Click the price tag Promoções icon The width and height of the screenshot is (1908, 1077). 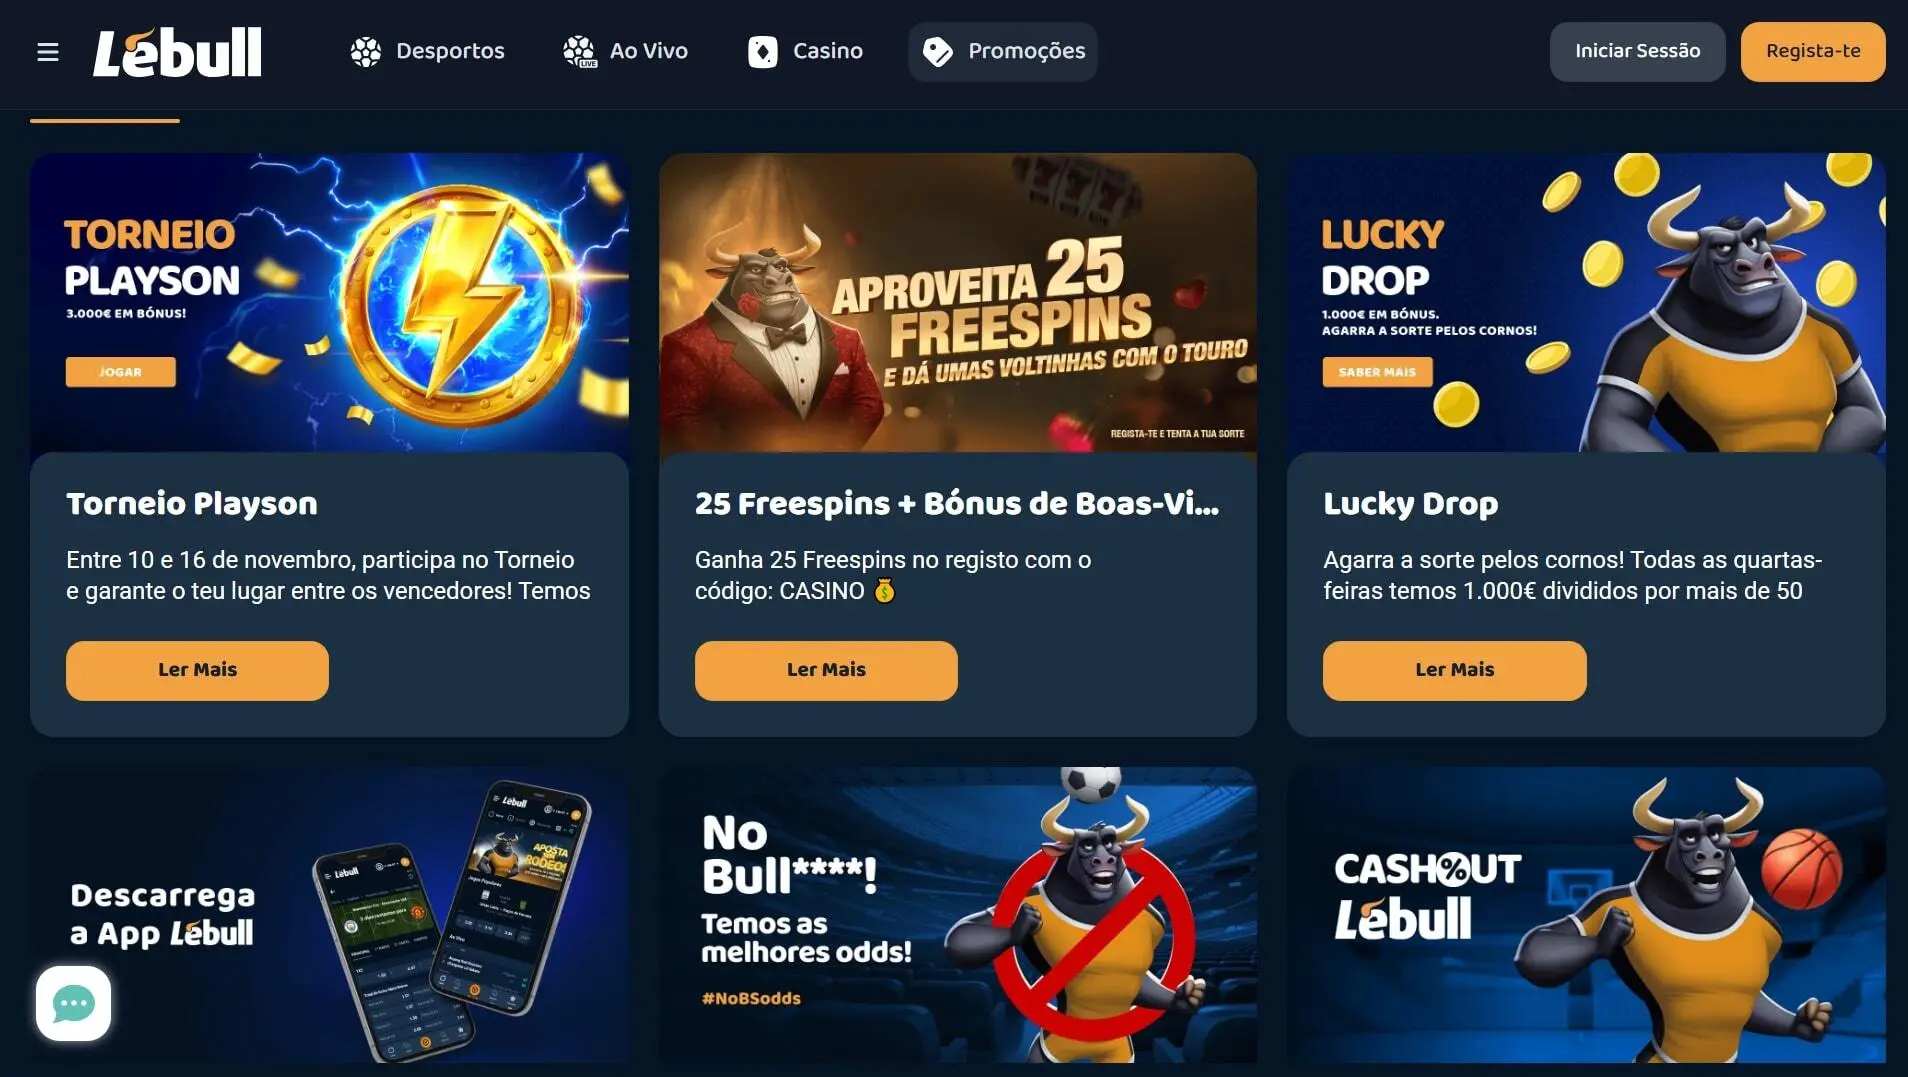pyautogui.click(x=938, y=52)
